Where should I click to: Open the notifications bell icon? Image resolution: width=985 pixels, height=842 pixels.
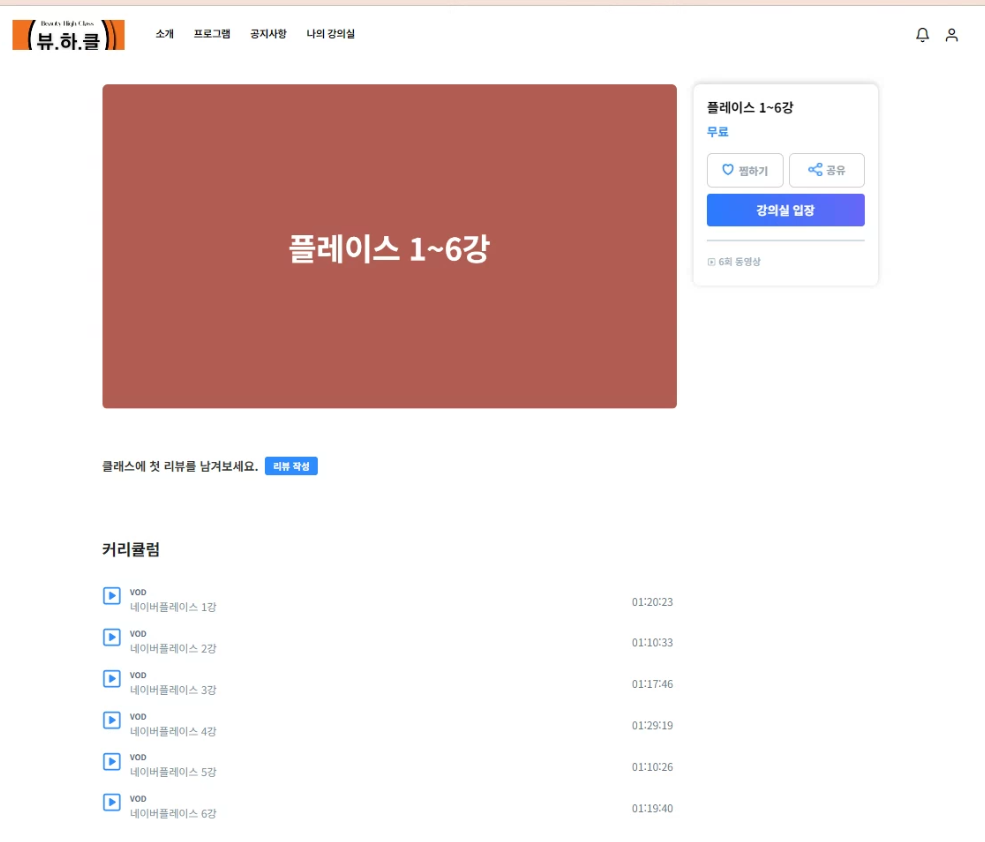tap(922, 35)
